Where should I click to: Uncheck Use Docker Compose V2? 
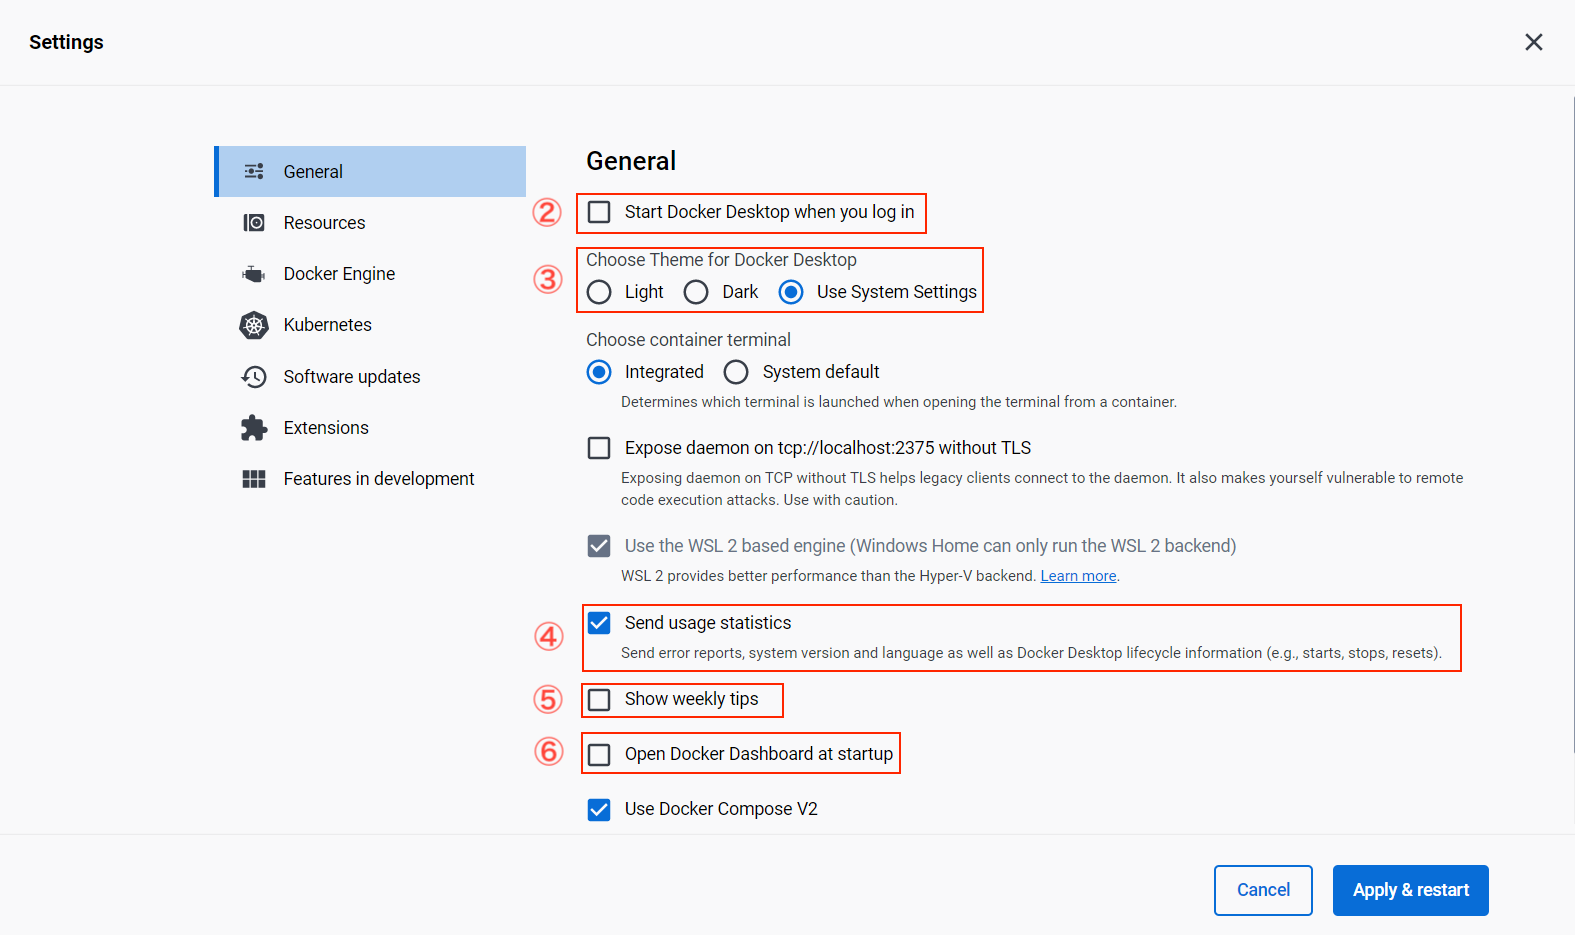tap(599, 809)
